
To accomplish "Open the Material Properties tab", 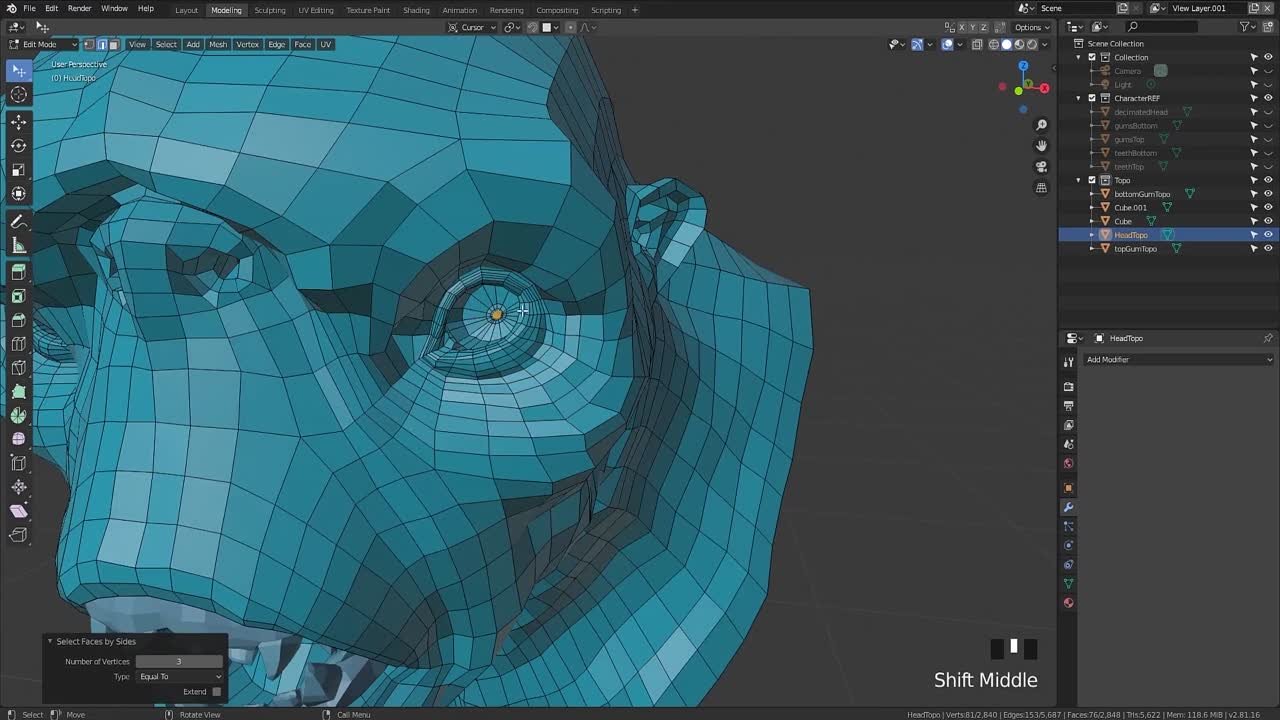I will tap(1068, 602).
